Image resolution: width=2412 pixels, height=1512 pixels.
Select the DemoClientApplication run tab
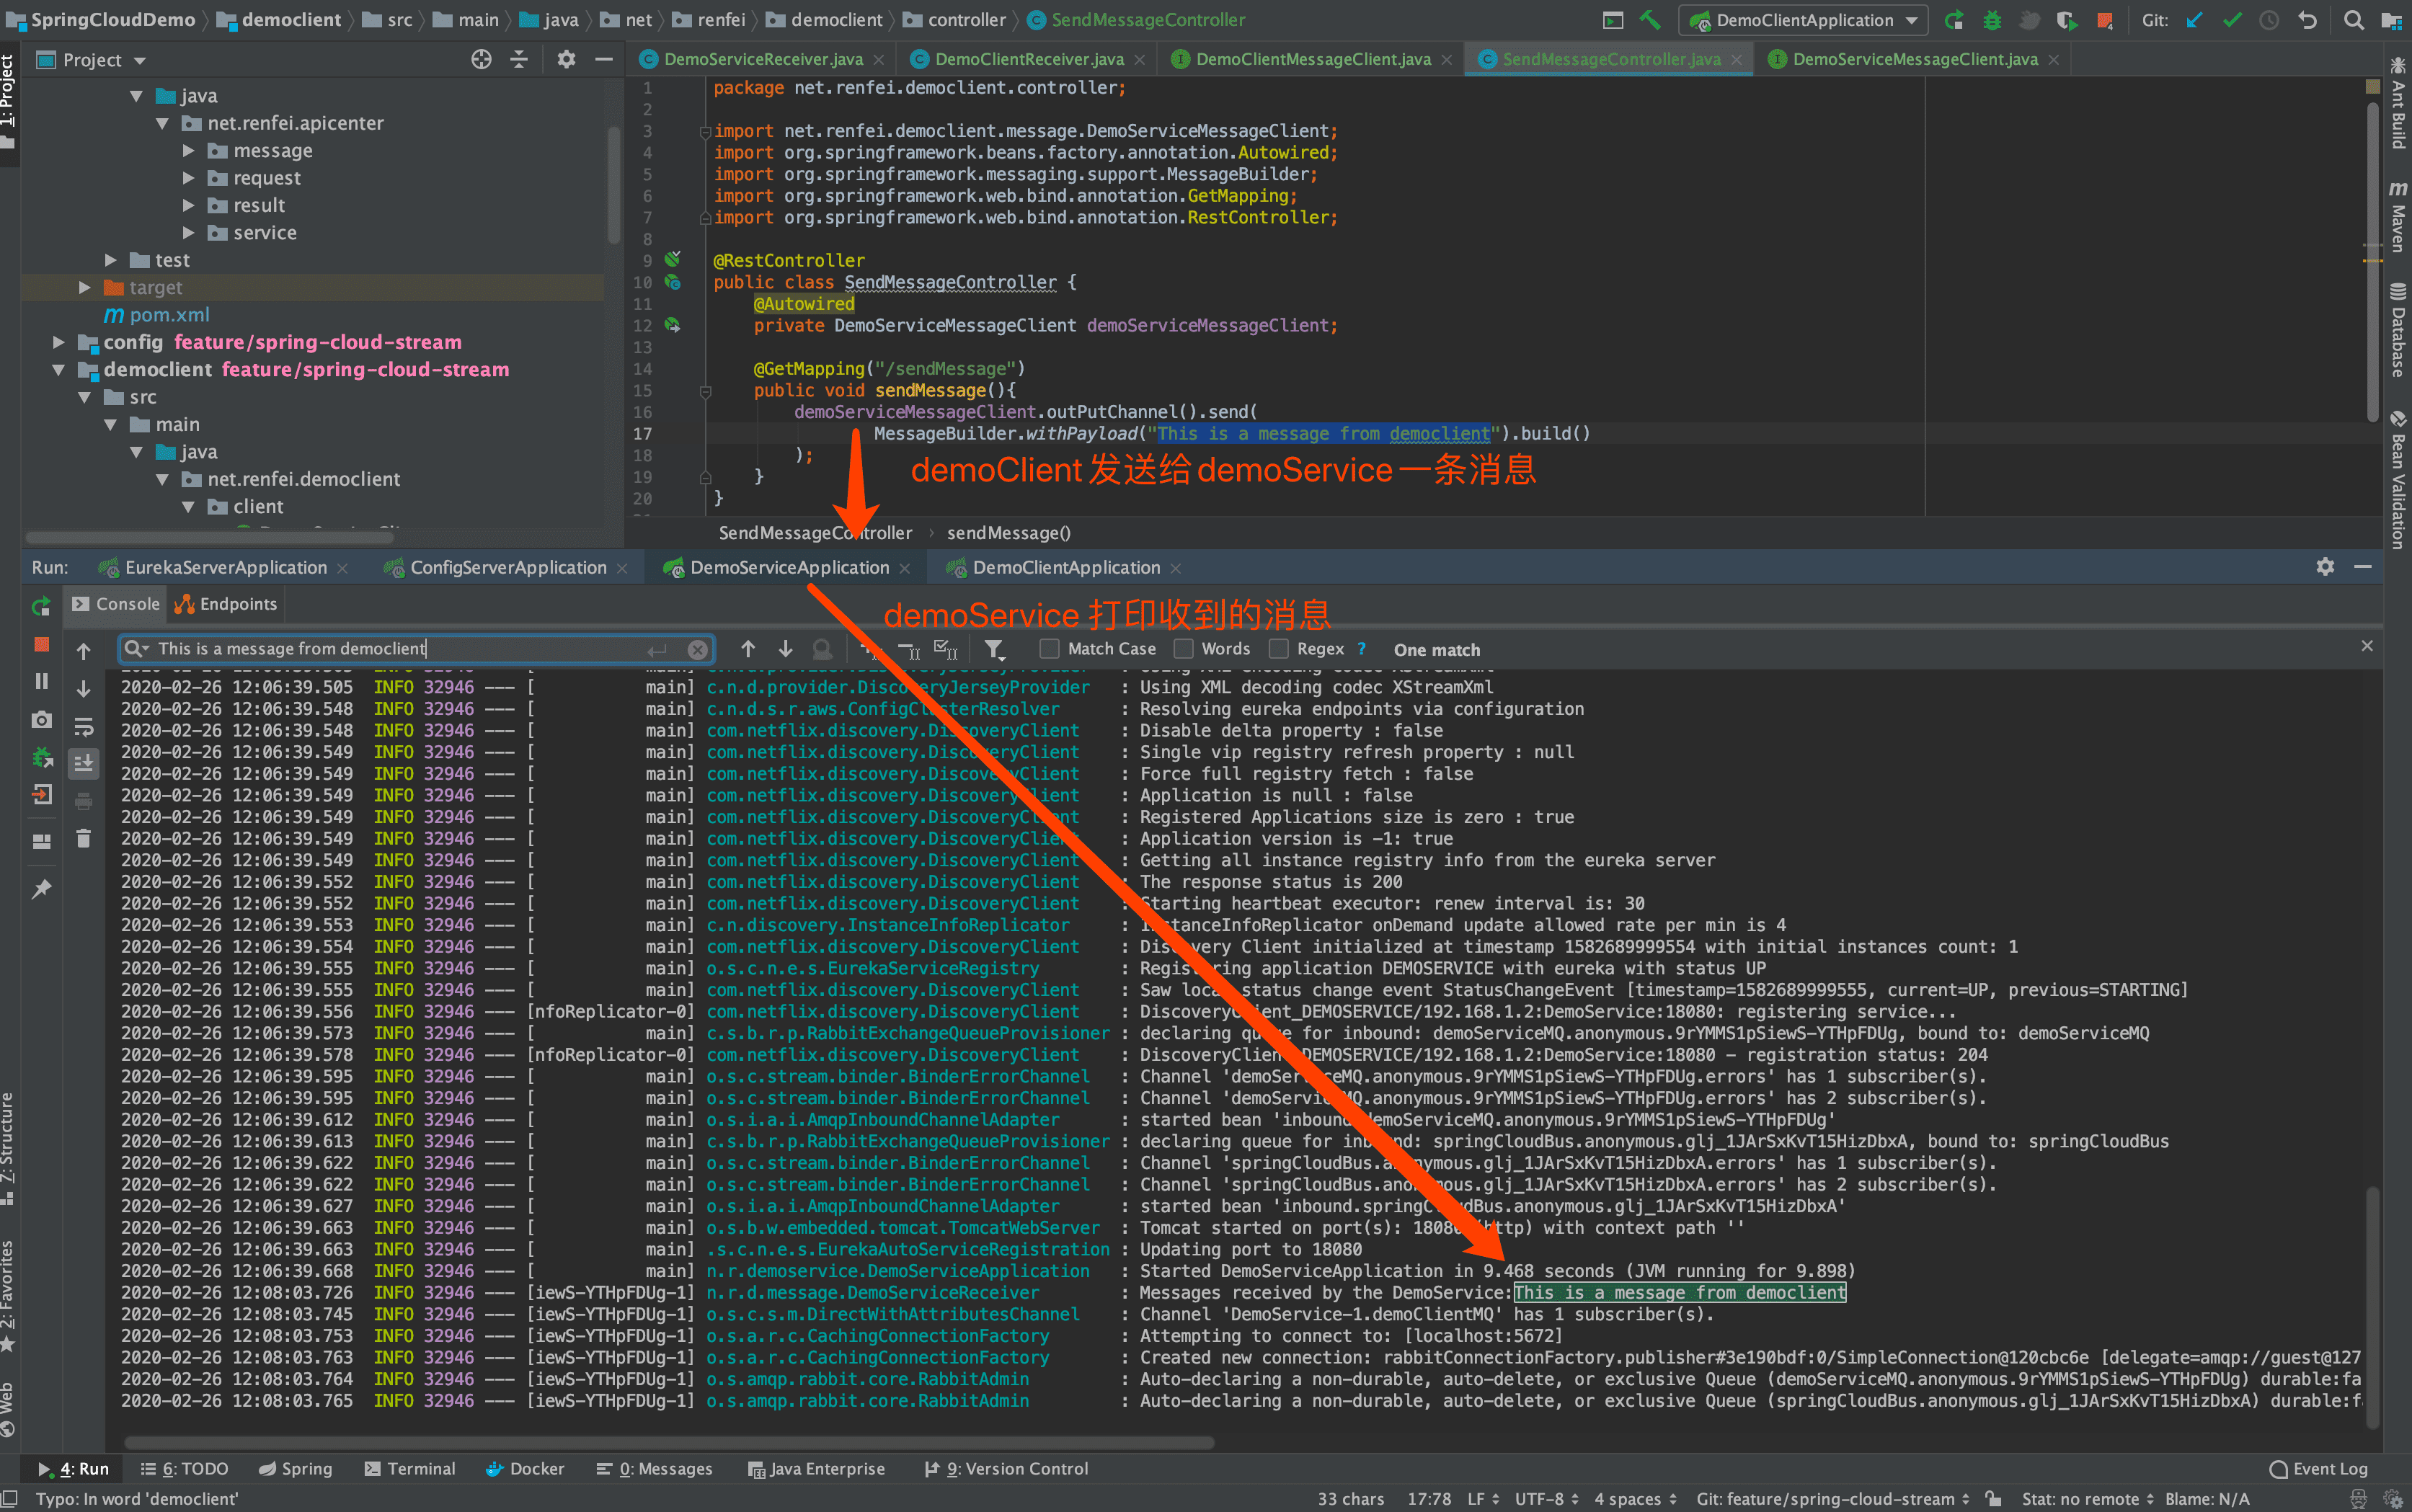point(1063,566)
